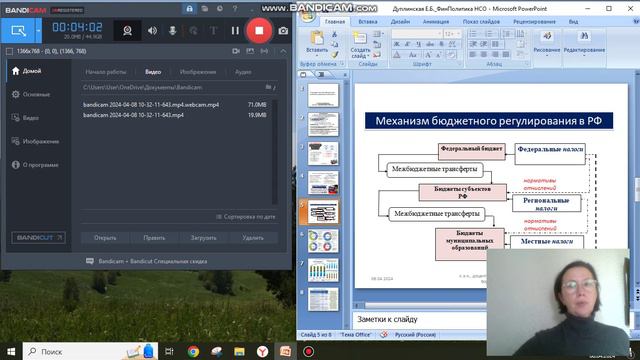Open the Рисование dropdown in ribbon
The height and width of the screenshot is (360, 640).
point(547,43)
